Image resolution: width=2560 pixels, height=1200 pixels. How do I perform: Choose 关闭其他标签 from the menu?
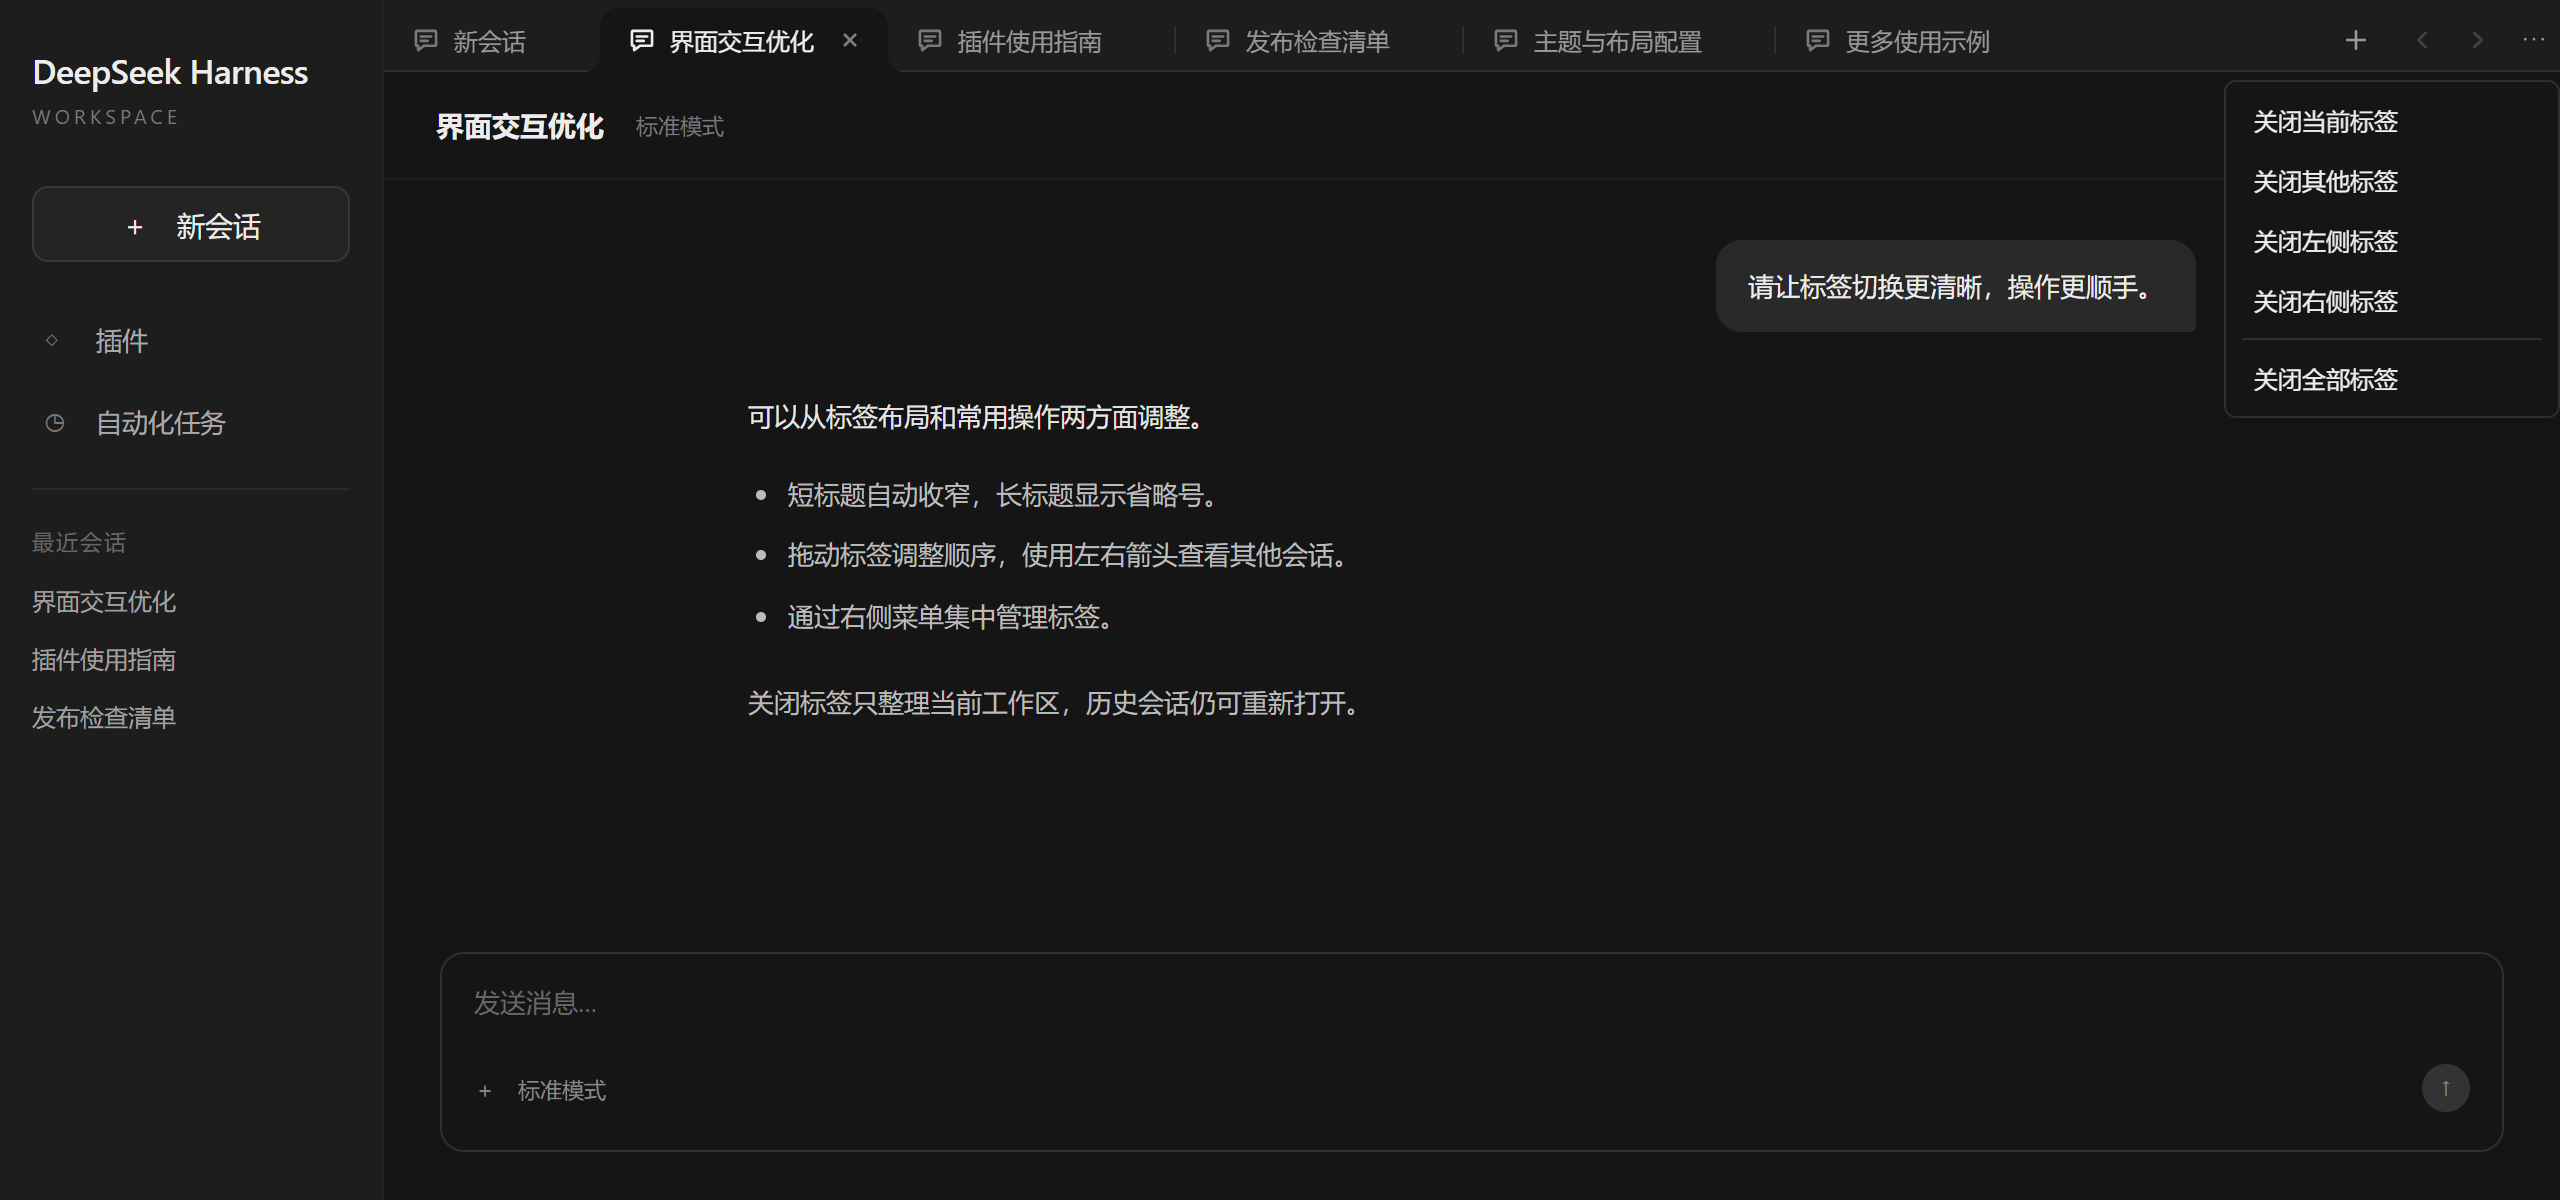click(x=2391, y=182)
